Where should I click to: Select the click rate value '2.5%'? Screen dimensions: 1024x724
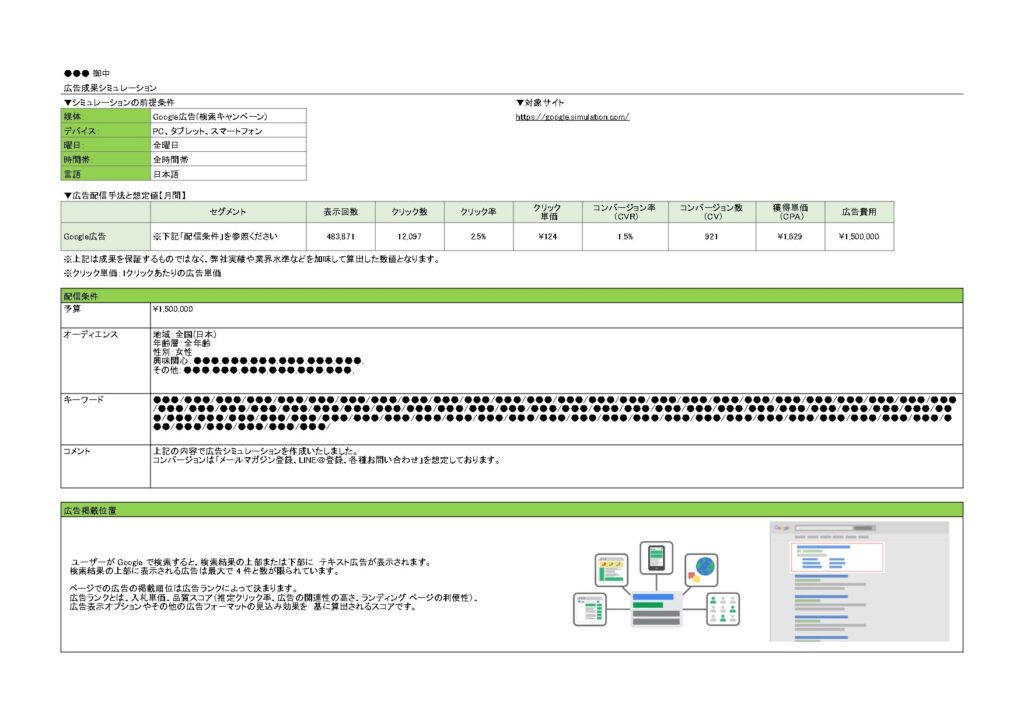479,236
